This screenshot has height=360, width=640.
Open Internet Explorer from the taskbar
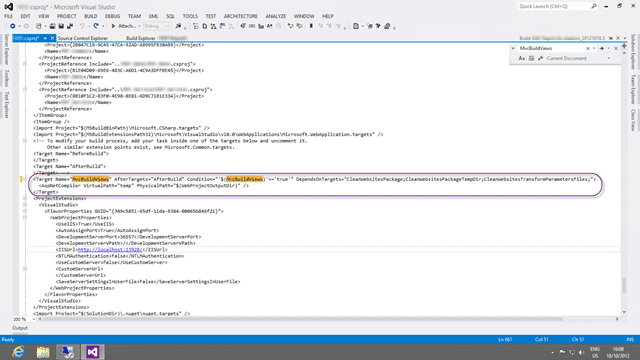pos(18,352)
